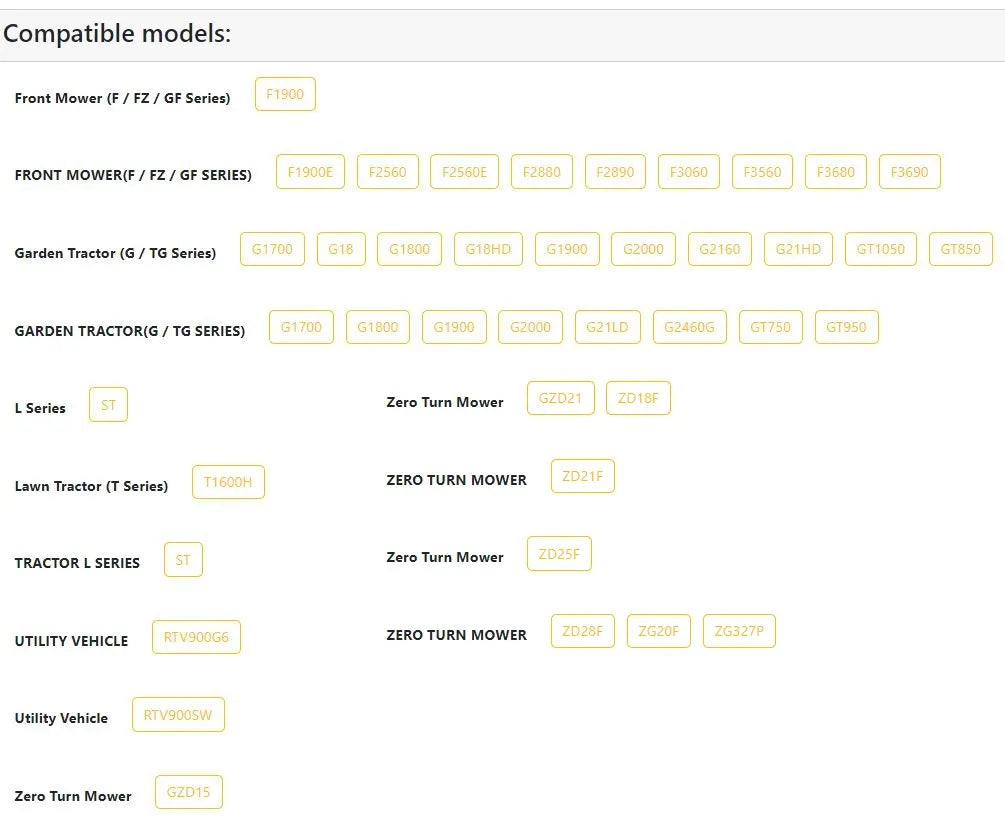The height and width of the screenshot is (829, 1005).
Task: Click the "TRACTOR L SERIES" label
Action: [x=77, y=563]
